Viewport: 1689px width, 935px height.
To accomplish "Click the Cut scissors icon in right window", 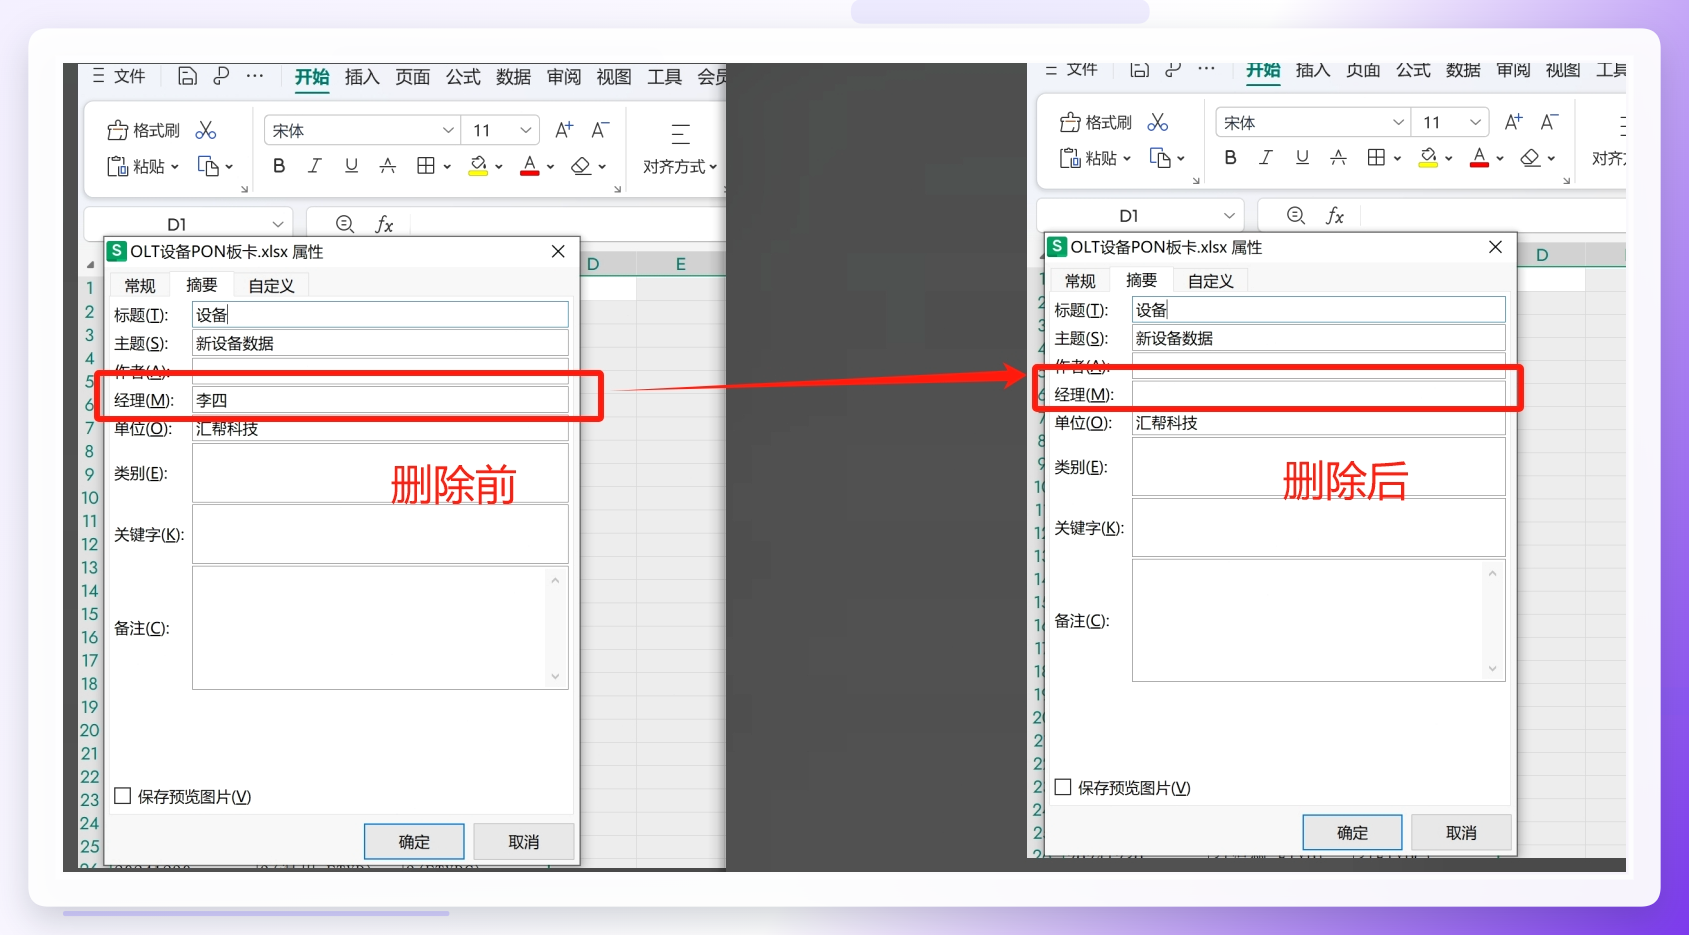I will tap(1158, 122).
